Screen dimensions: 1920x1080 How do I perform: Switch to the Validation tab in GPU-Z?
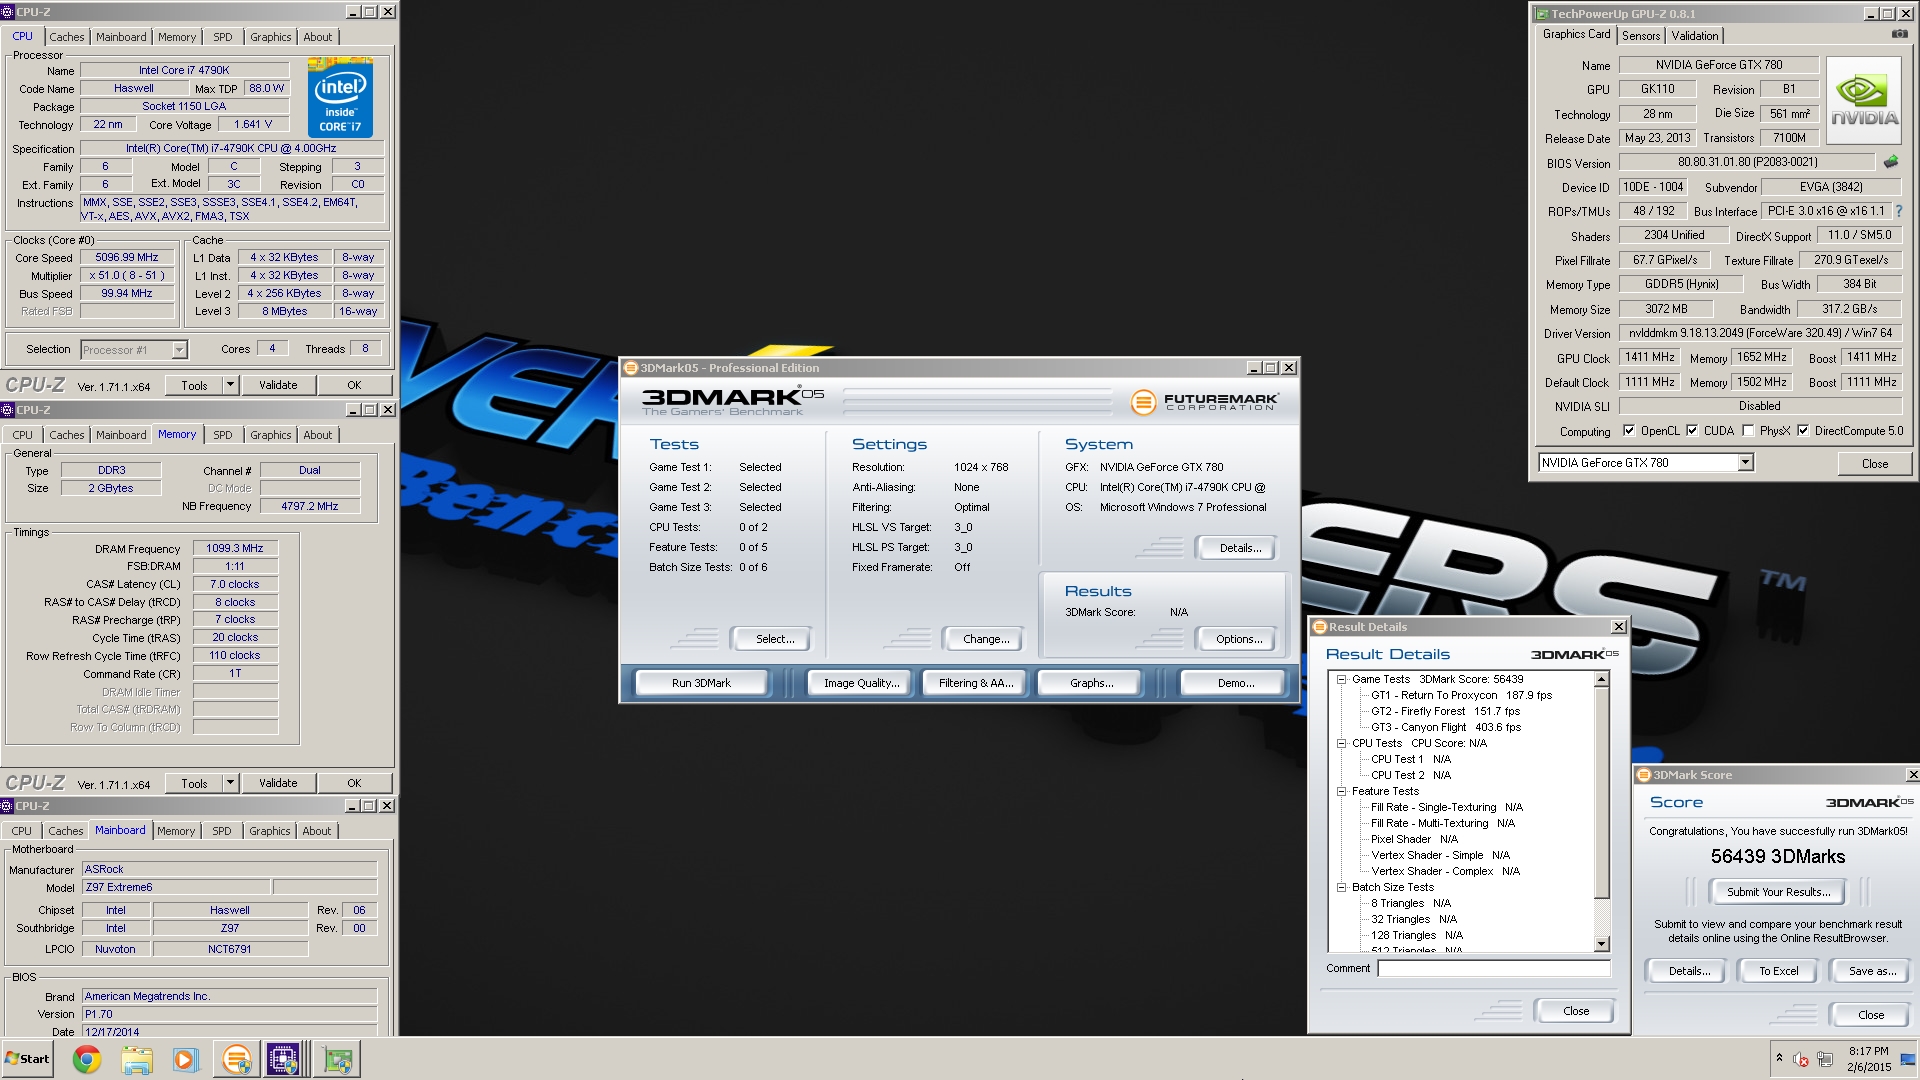click(x=1695, y=36)
